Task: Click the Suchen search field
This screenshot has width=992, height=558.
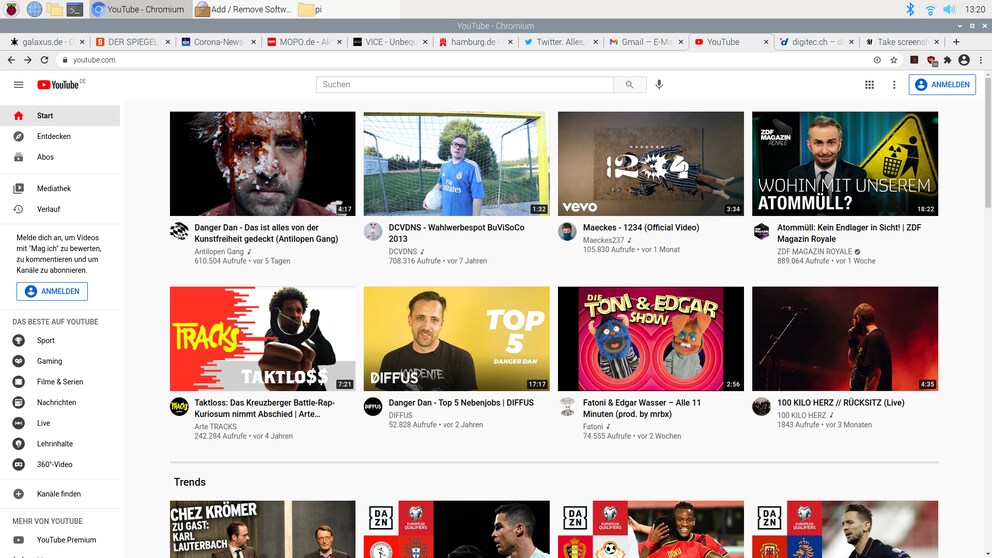Action: [464, 84]
